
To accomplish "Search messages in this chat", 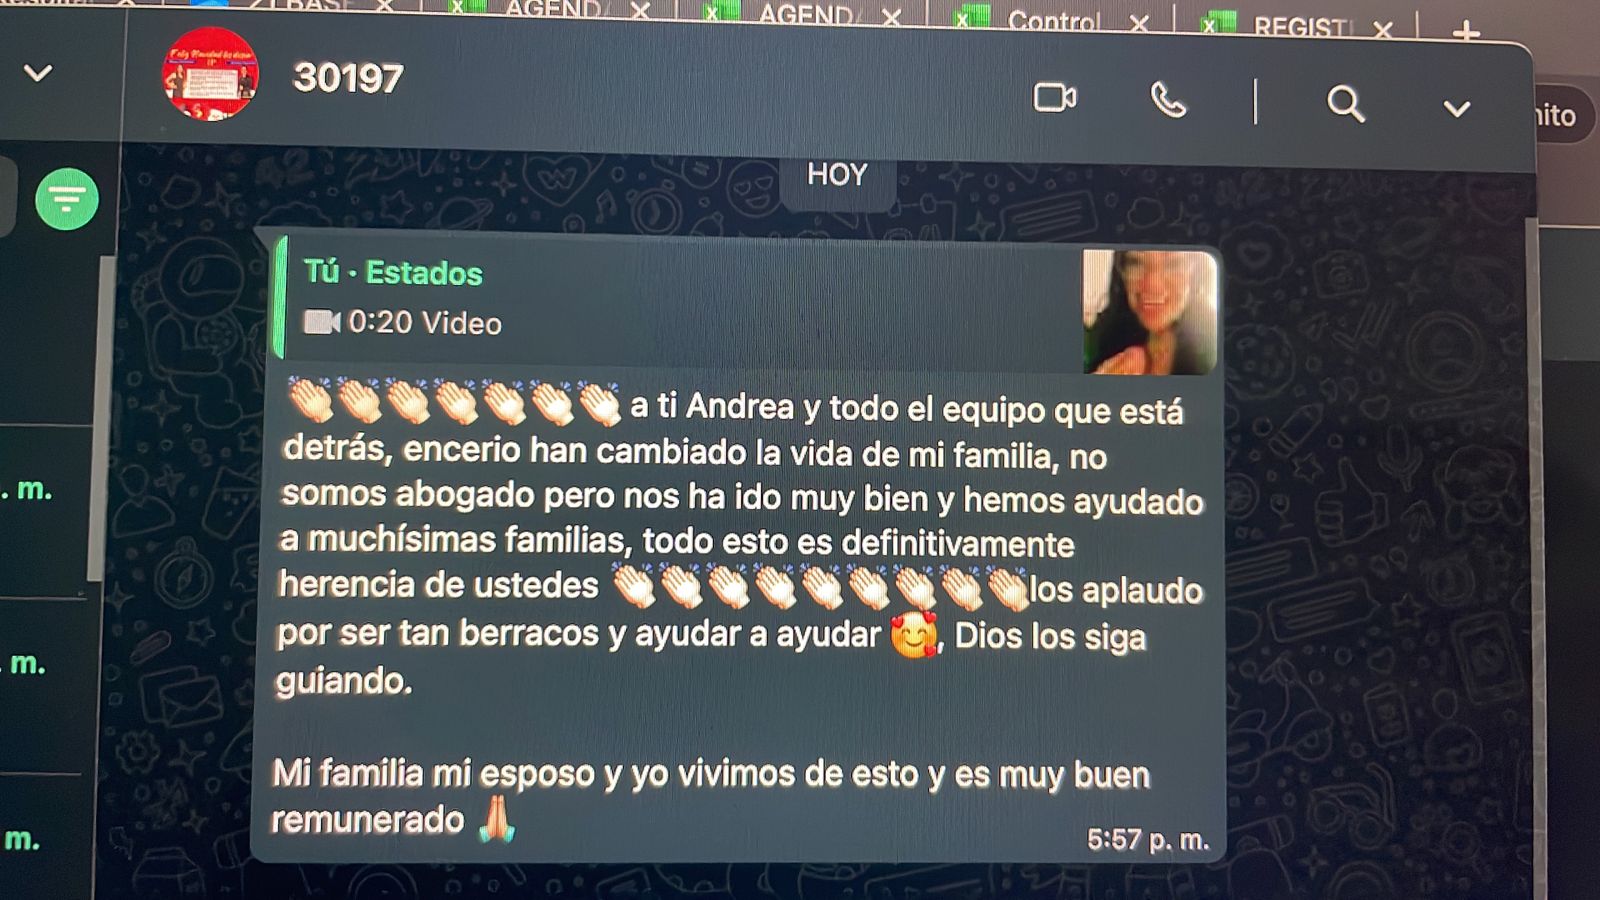I will 1345,103.
